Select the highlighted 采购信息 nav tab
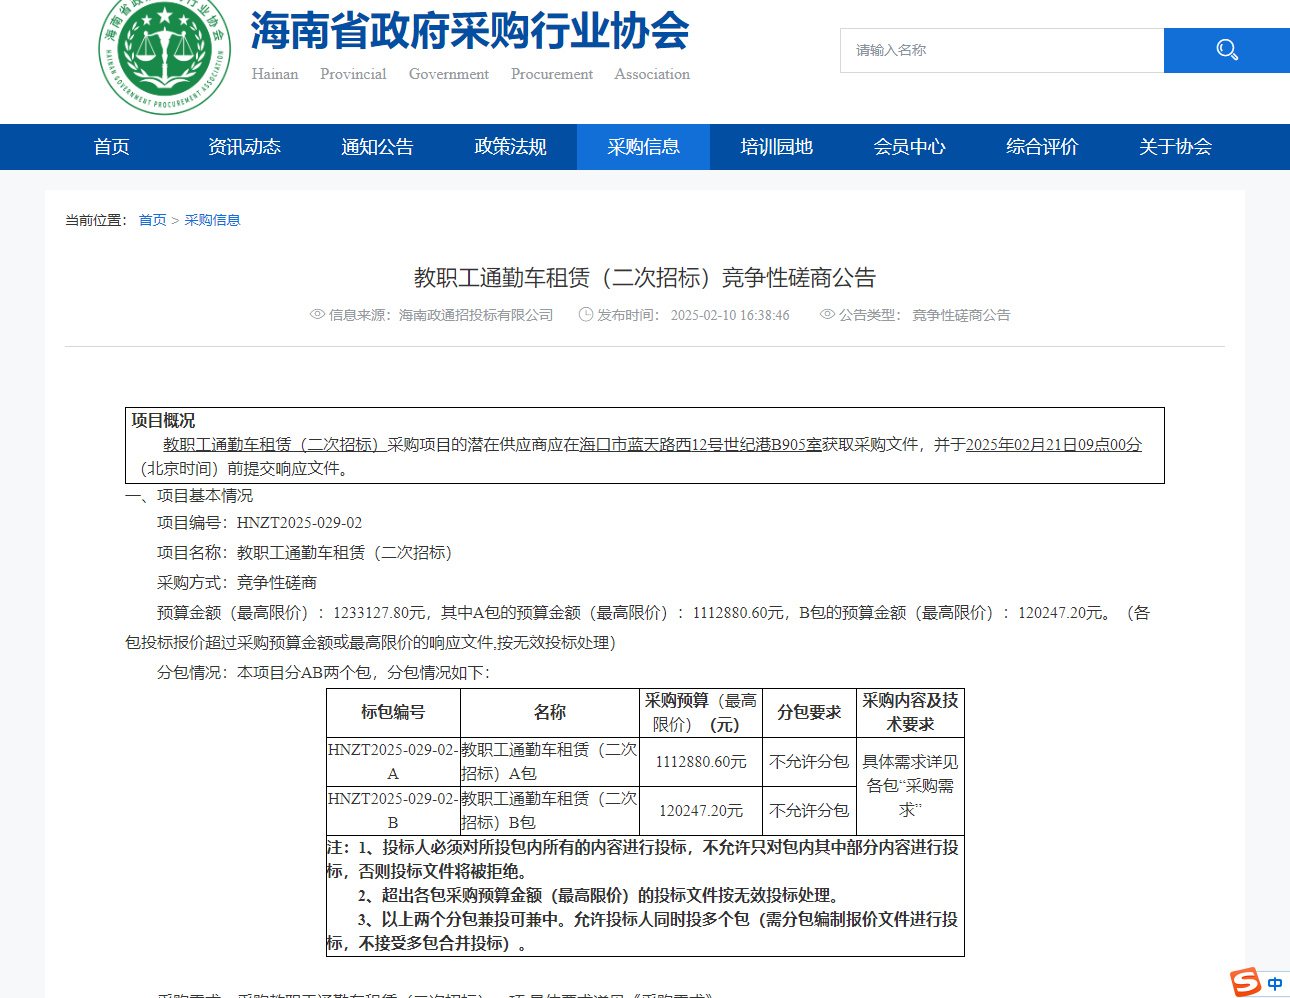Image resolution: width=1290 pixels, height=998 pixels. (643, 147)
